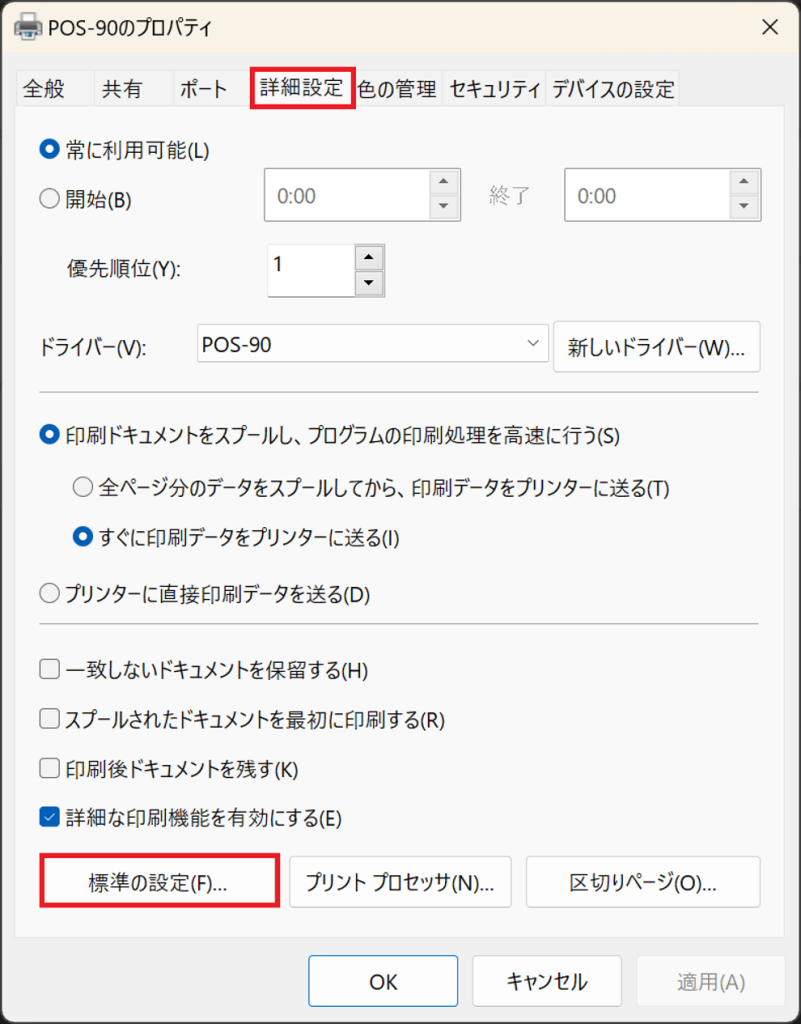Decrease the 優先順位 value with down arrow
Image resolution: width=801 pixels, height=1024 pixels.
tap(369, 283)
